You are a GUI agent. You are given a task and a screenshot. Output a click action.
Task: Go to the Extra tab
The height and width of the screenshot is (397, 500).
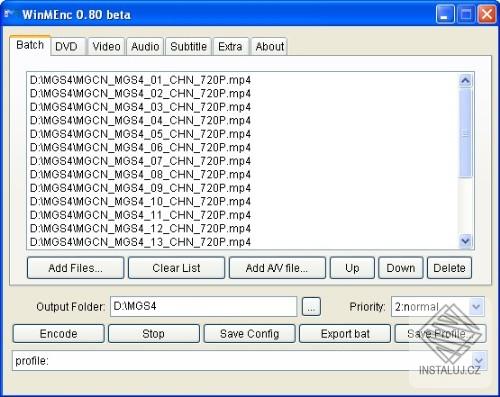230,47
